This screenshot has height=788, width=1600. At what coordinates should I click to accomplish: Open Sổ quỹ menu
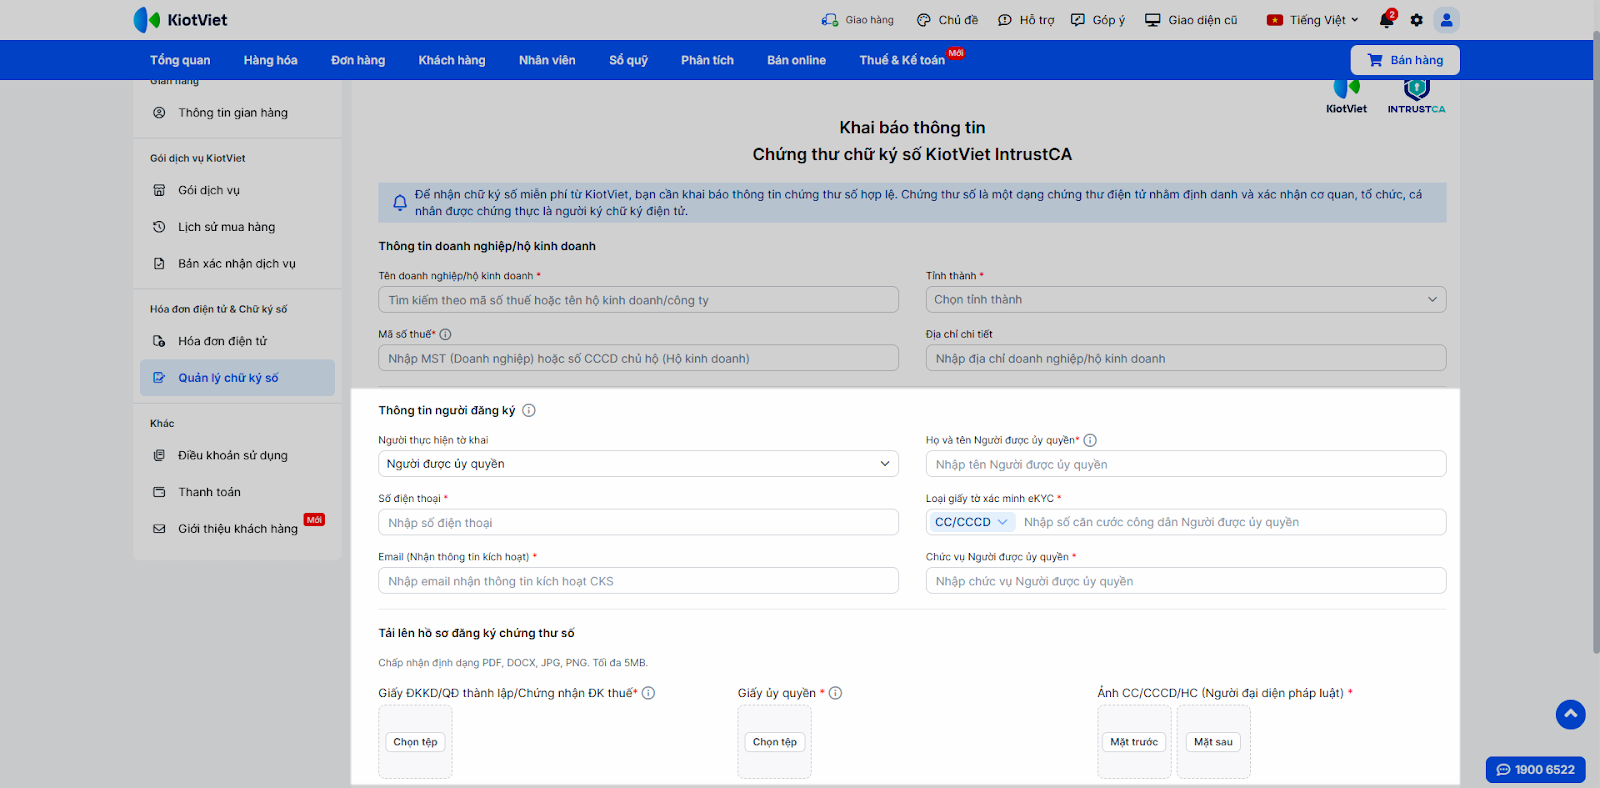(628, 60)
